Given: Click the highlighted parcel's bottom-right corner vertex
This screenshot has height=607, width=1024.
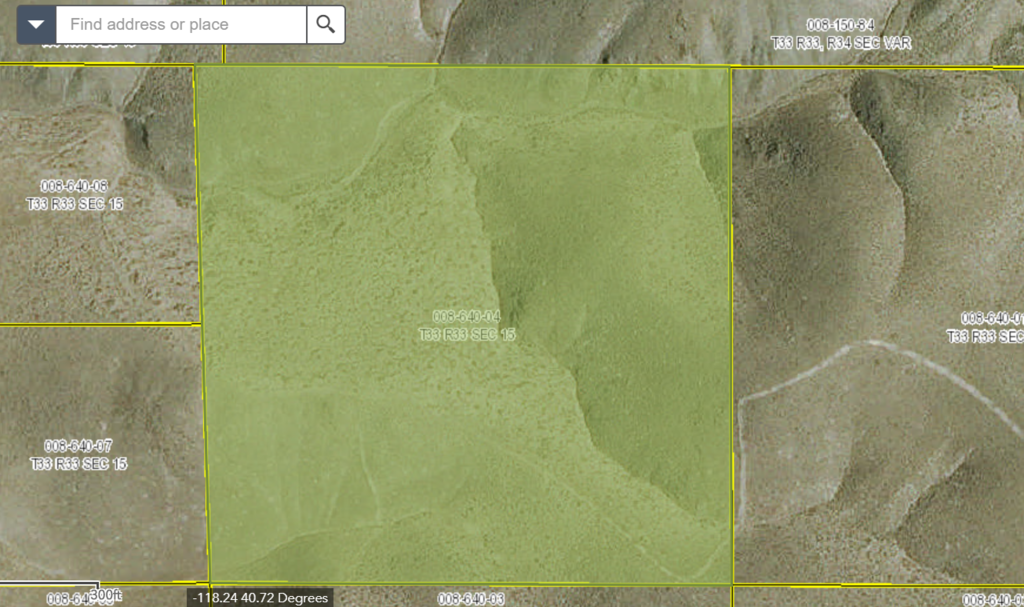Looking at the screenshot, I should point(732,584).
